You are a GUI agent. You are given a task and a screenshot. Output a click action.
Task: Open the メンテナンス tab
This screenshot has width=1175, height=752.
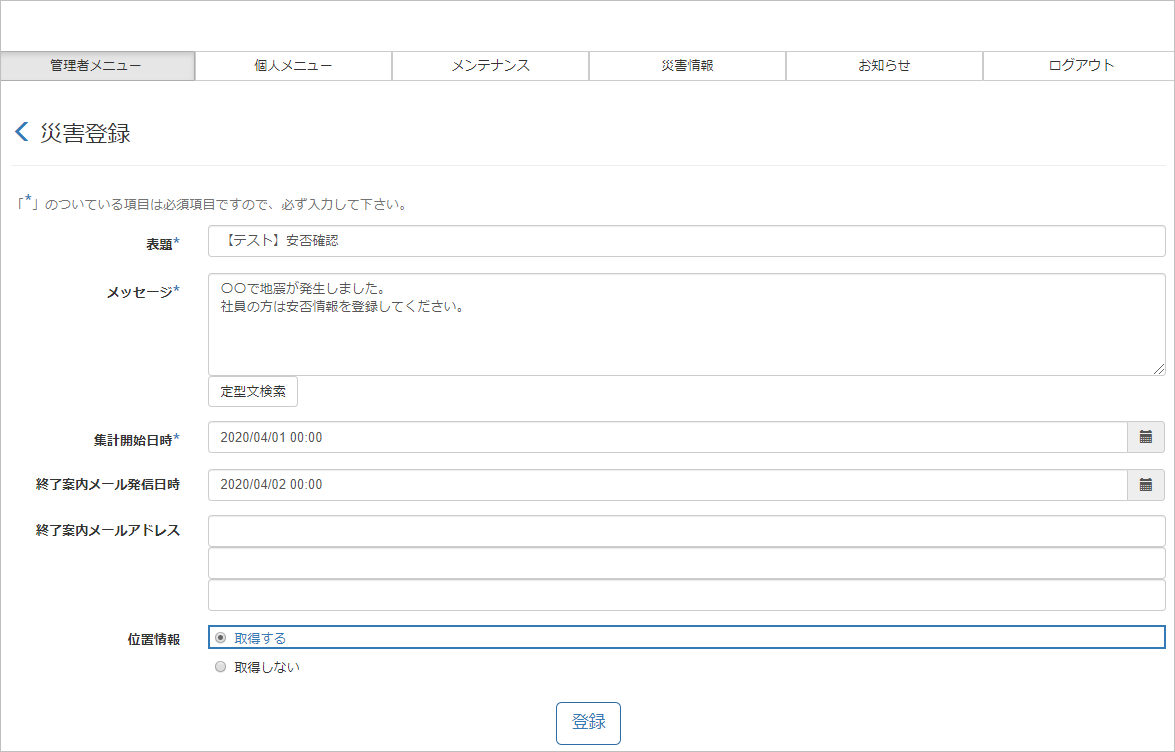(x=489, y=66)
